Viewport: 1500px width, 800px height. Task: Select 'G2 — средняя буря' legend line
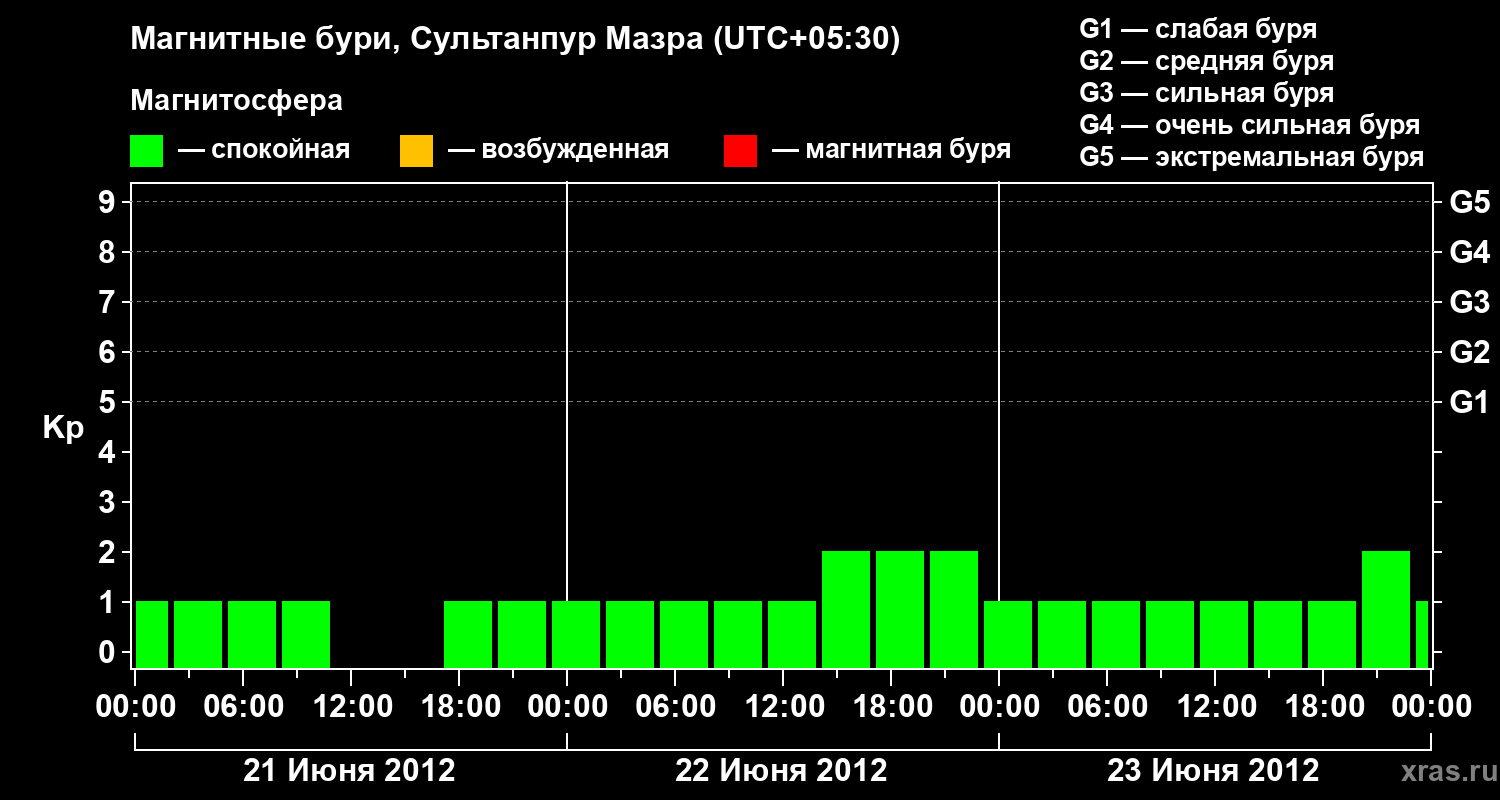pyautogui.click(x=1207, y=61)
